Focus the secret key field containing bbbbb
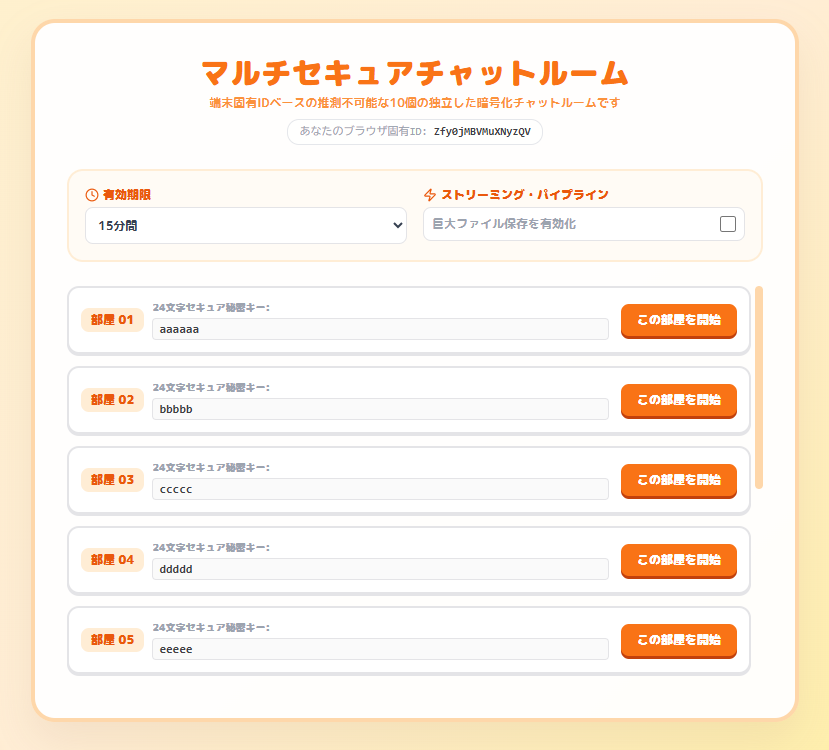 380,409
